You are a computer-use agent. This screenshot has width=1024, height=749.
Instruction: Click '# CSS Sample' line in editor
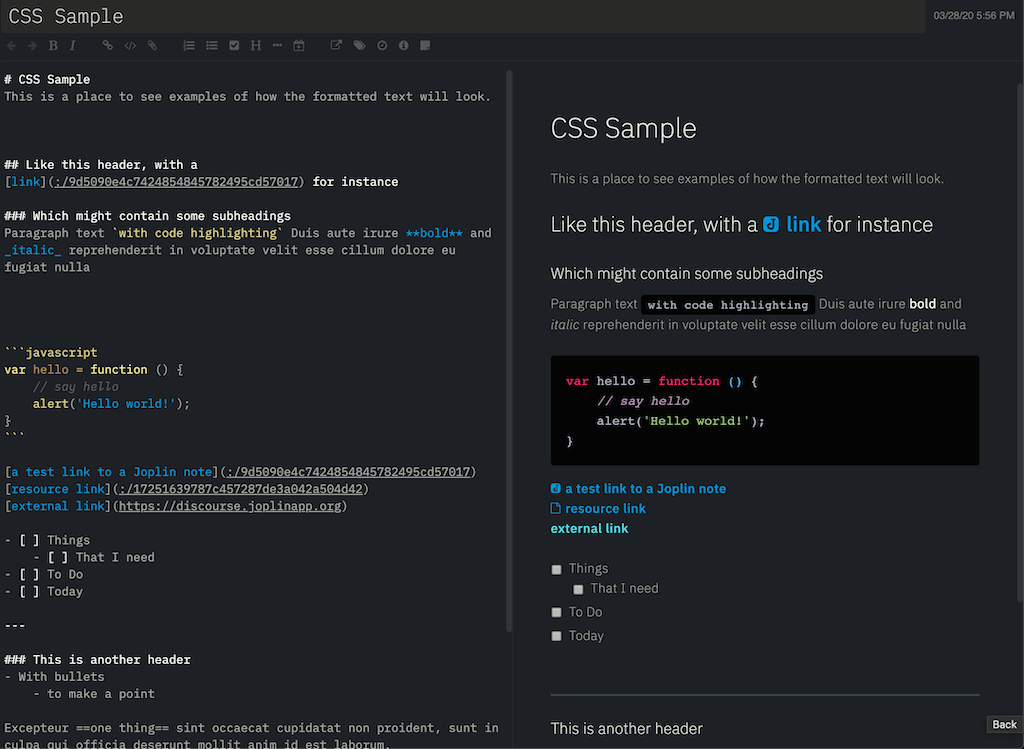click(x=47, y=80)
